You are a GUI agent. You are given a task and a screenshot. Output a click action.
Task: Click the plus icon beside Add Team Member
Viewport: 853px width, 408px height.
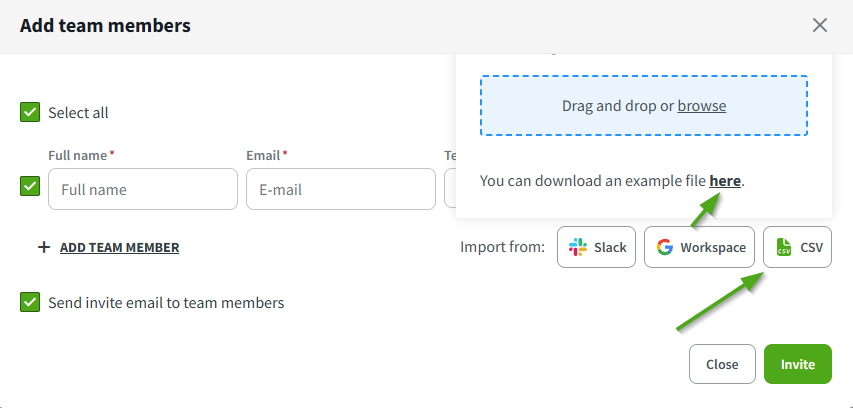(x=43, y=247)
